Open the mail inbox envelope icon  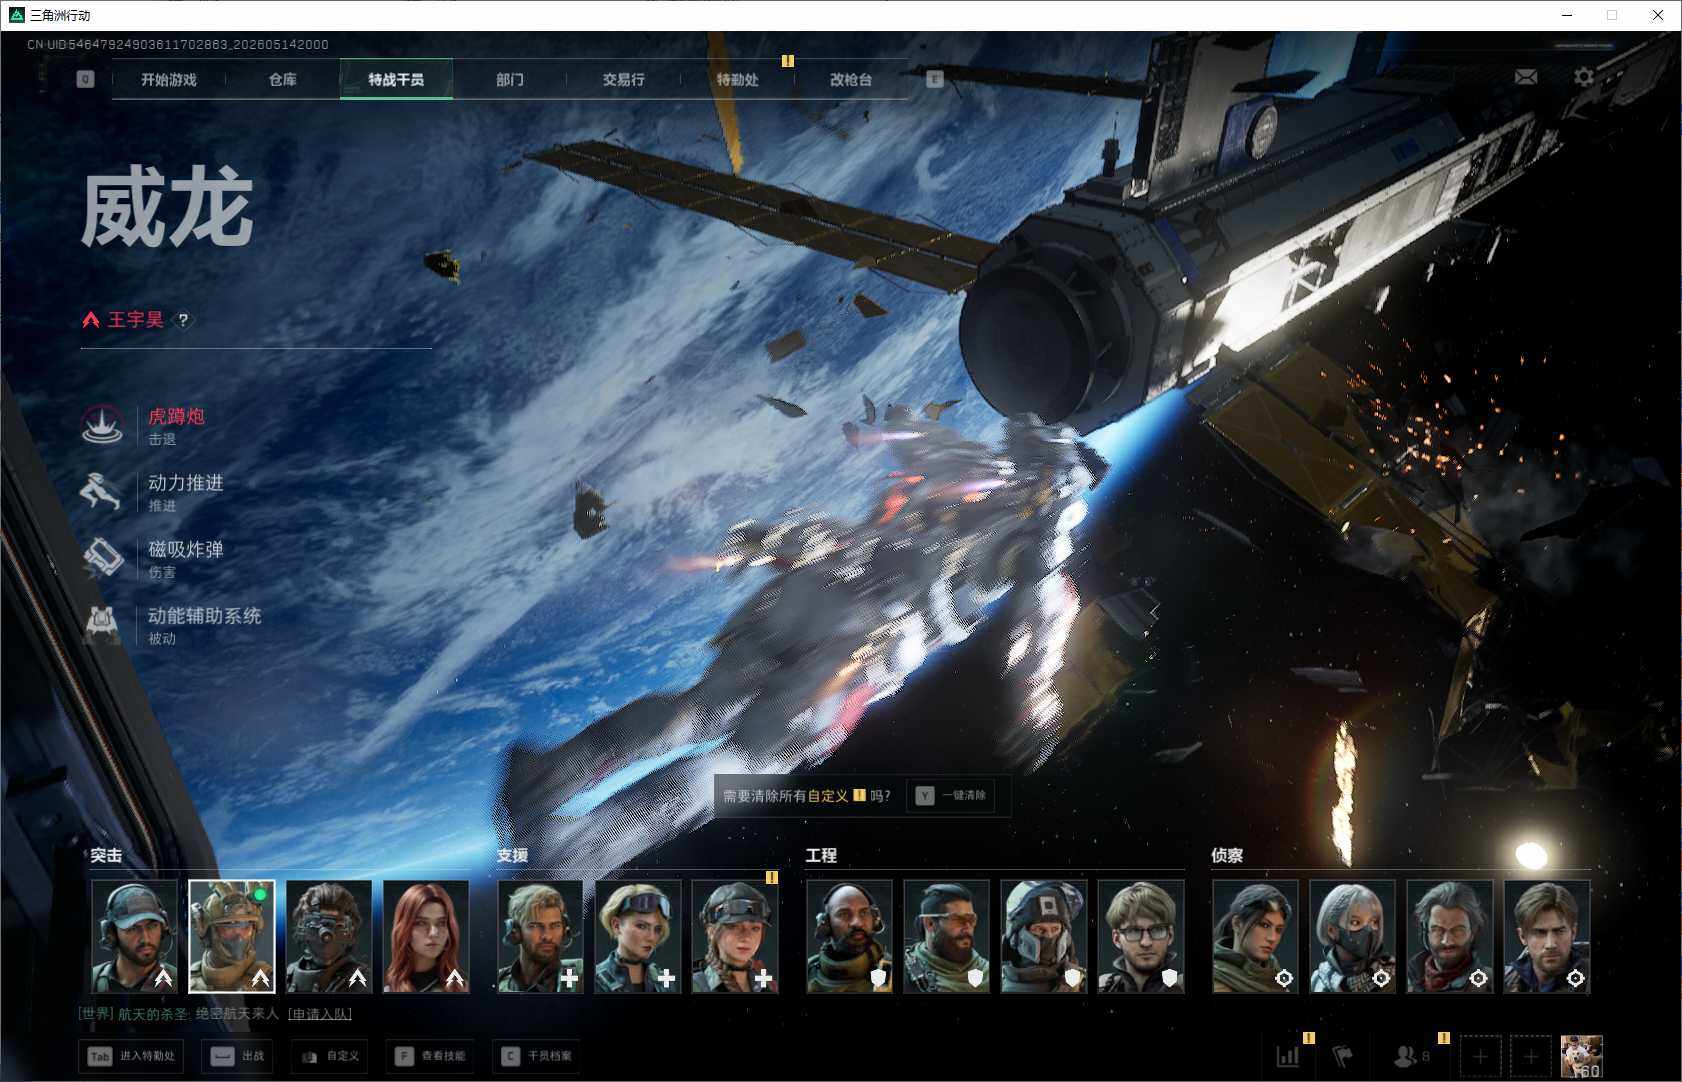(1525, 77)
